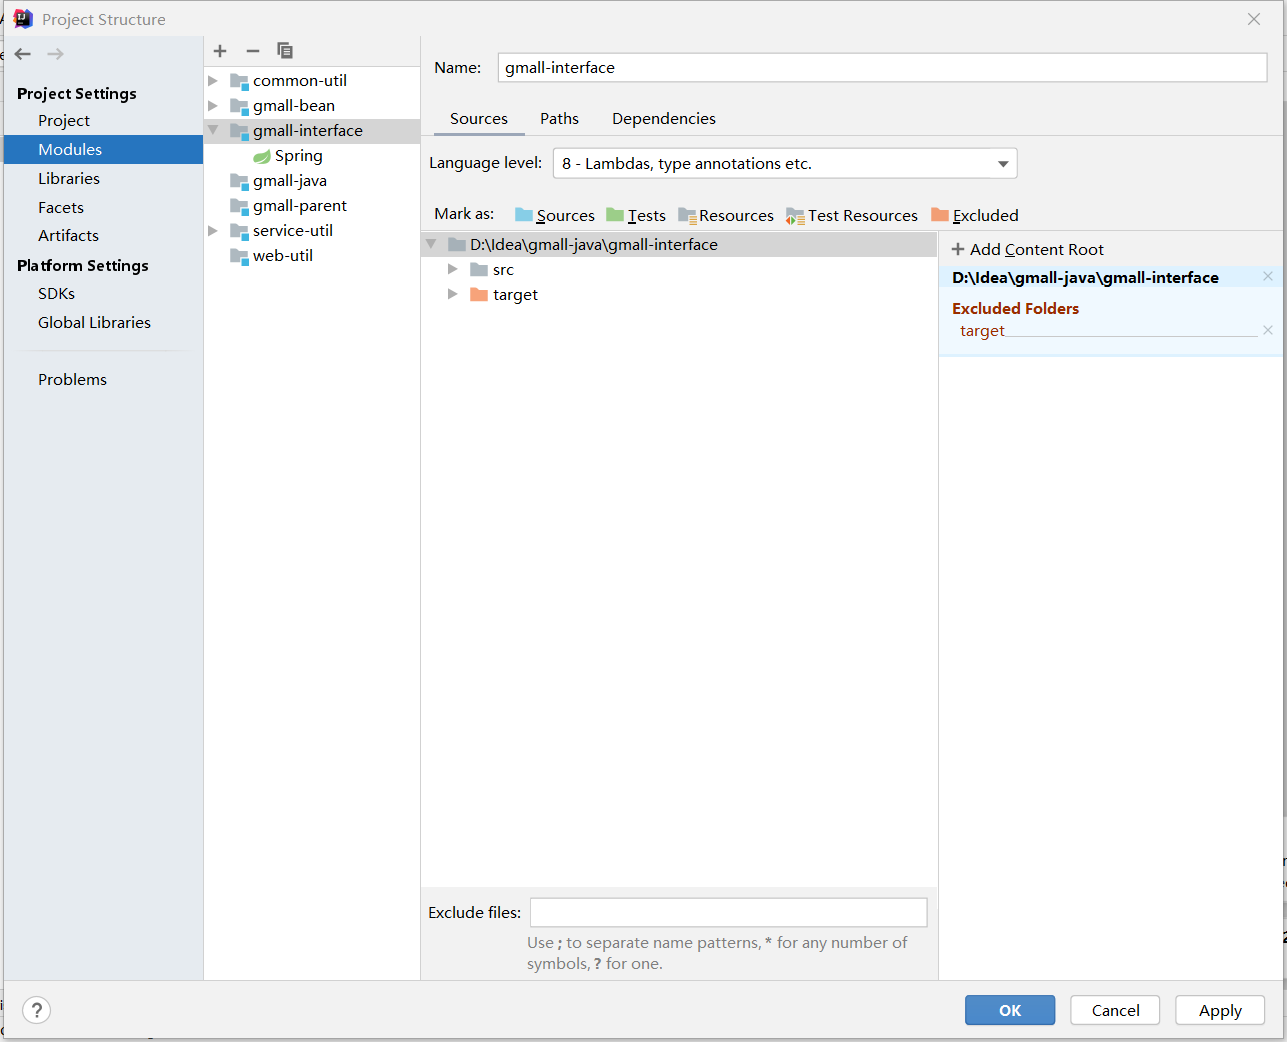Expand the target folder node
Image resolution: width=1287 pixels, height=1042 pixels.
[x=453, y=295]
